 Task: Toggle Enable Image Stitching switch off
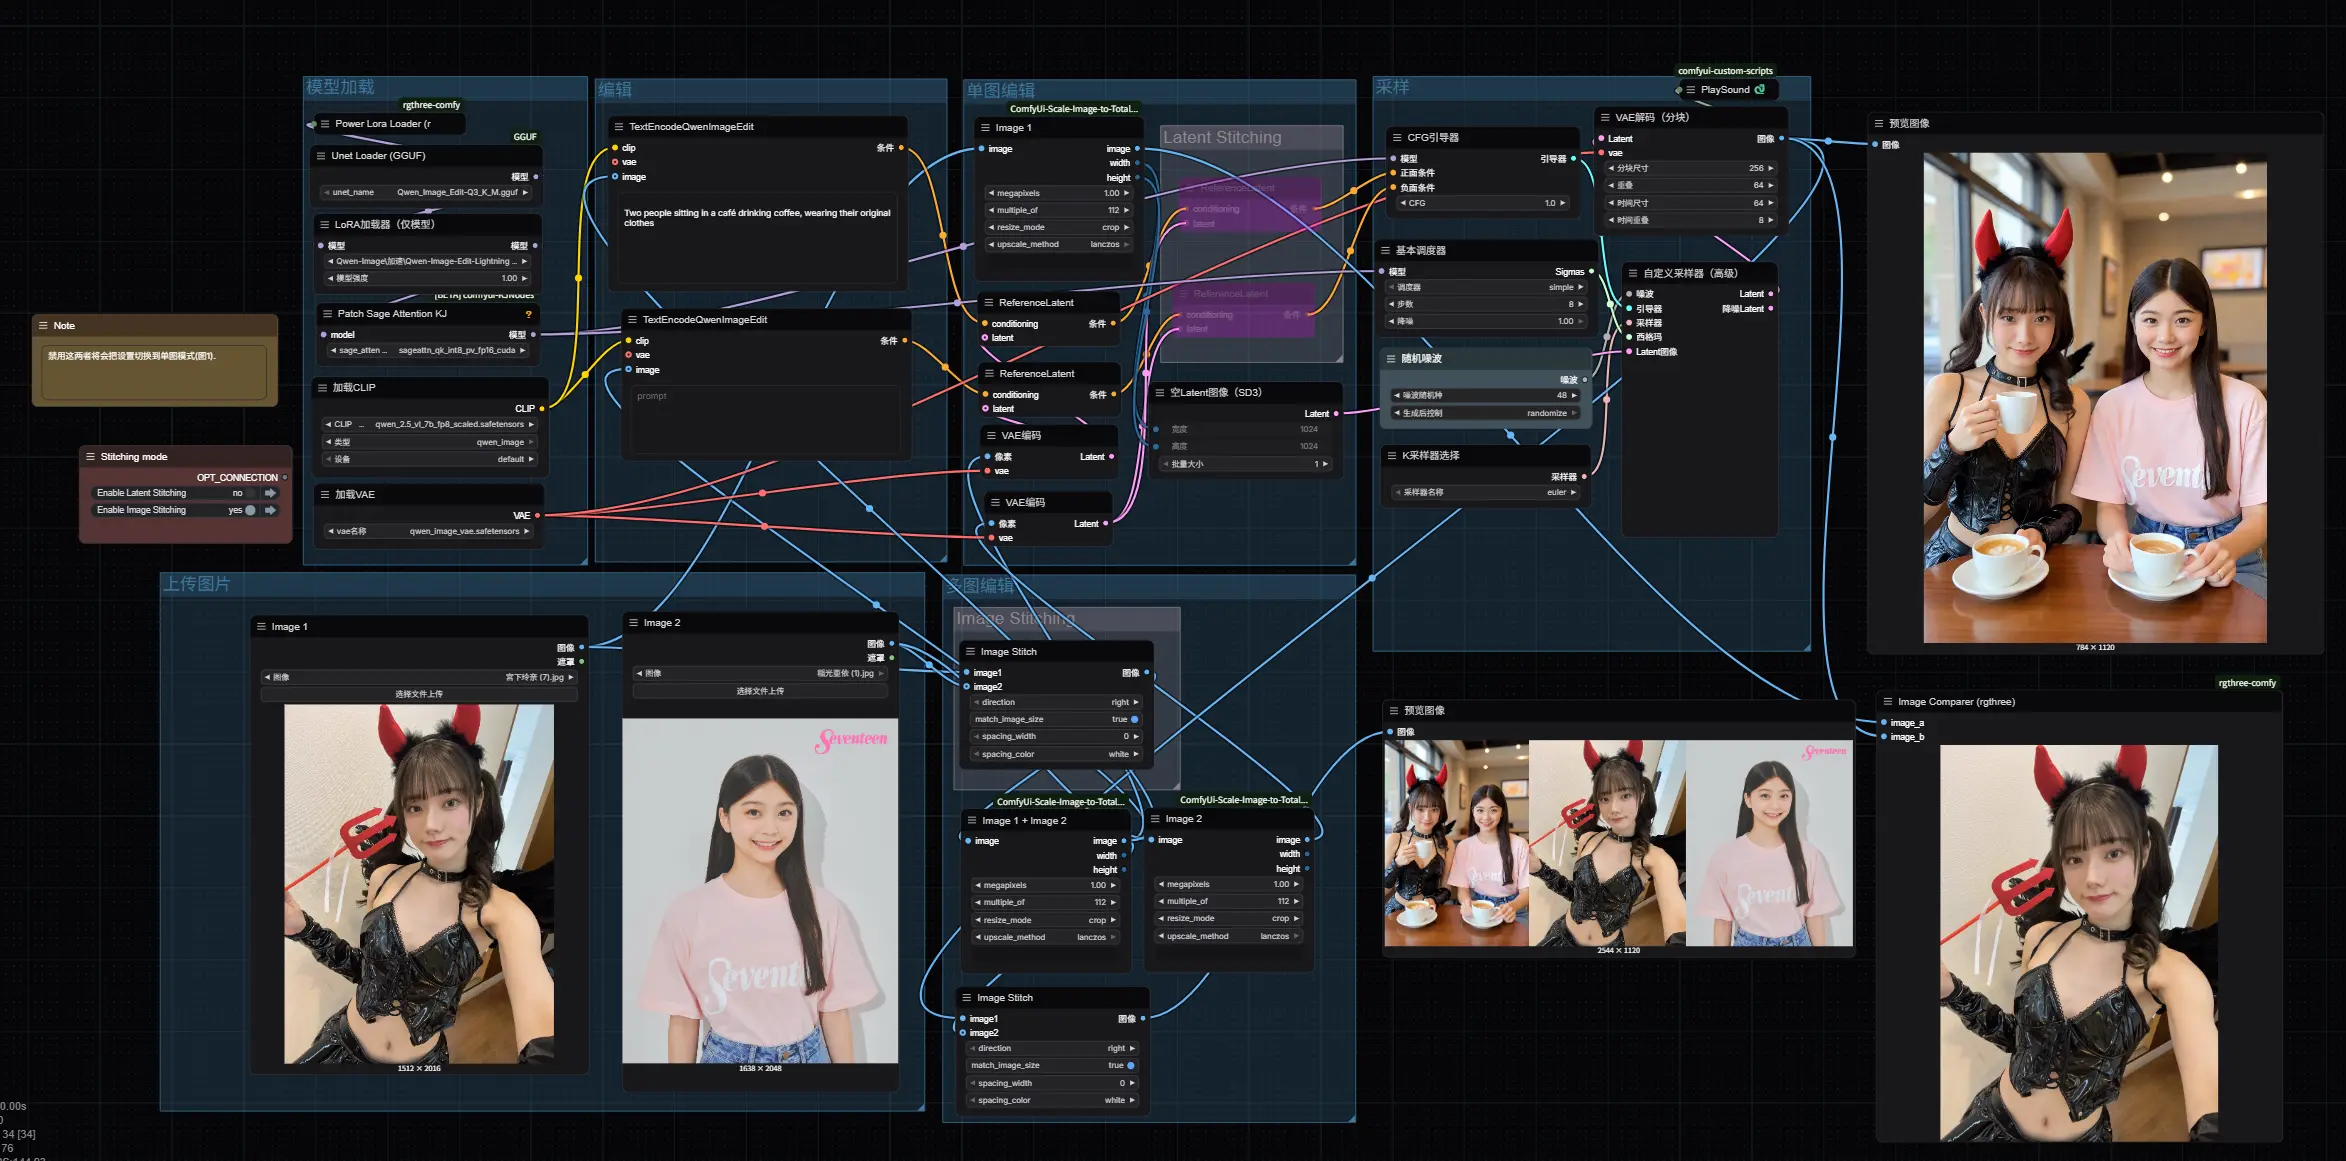[x=250, y=510]
